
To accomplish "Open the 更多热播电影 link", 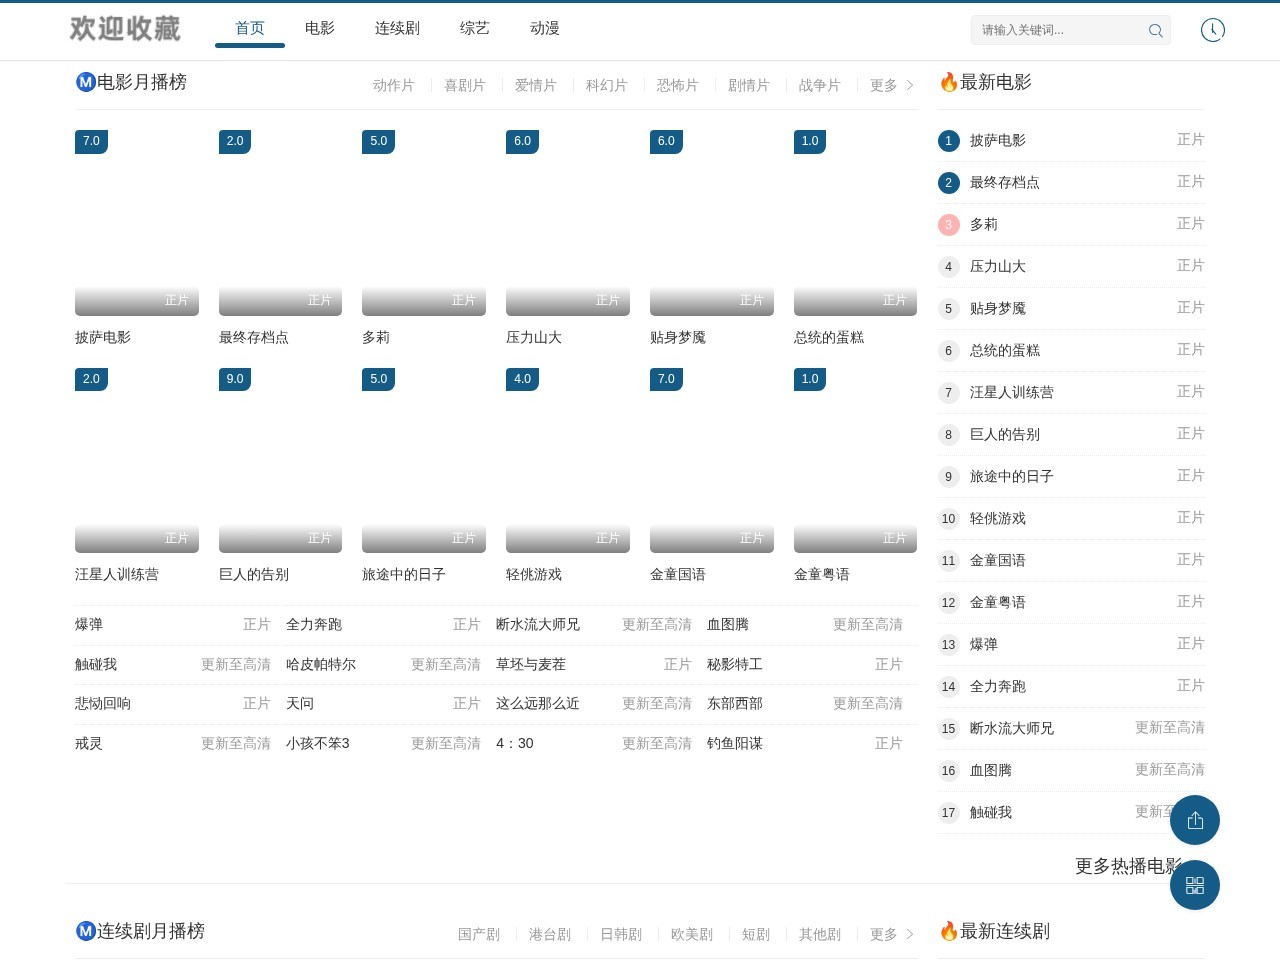I will (x=1129, y=867).
